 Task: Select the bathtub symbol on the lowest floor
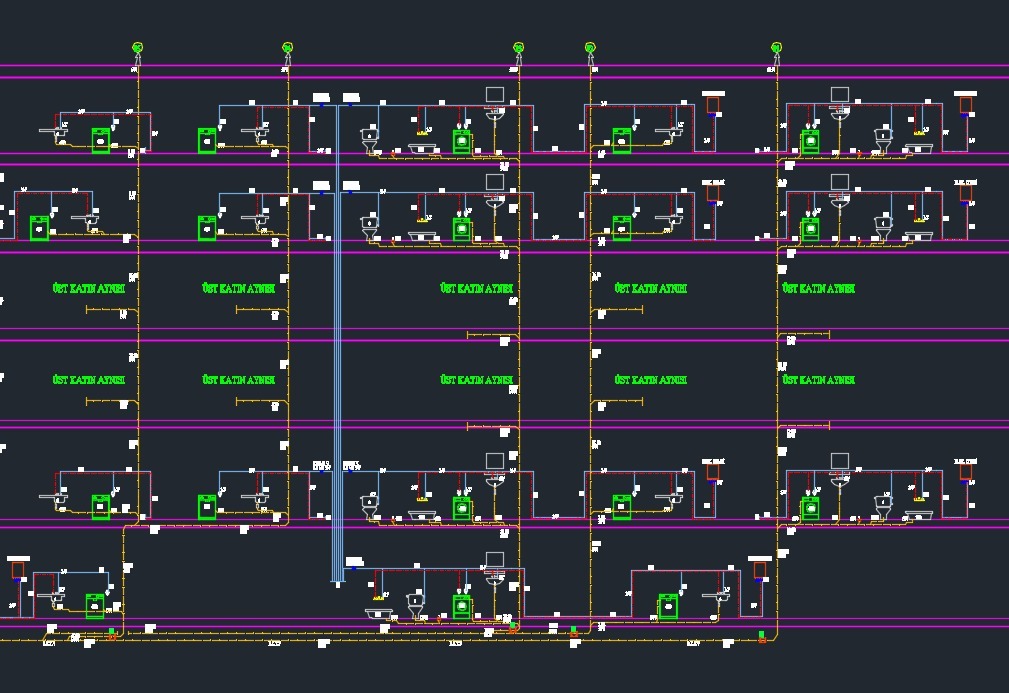click(x=379, y=613)
